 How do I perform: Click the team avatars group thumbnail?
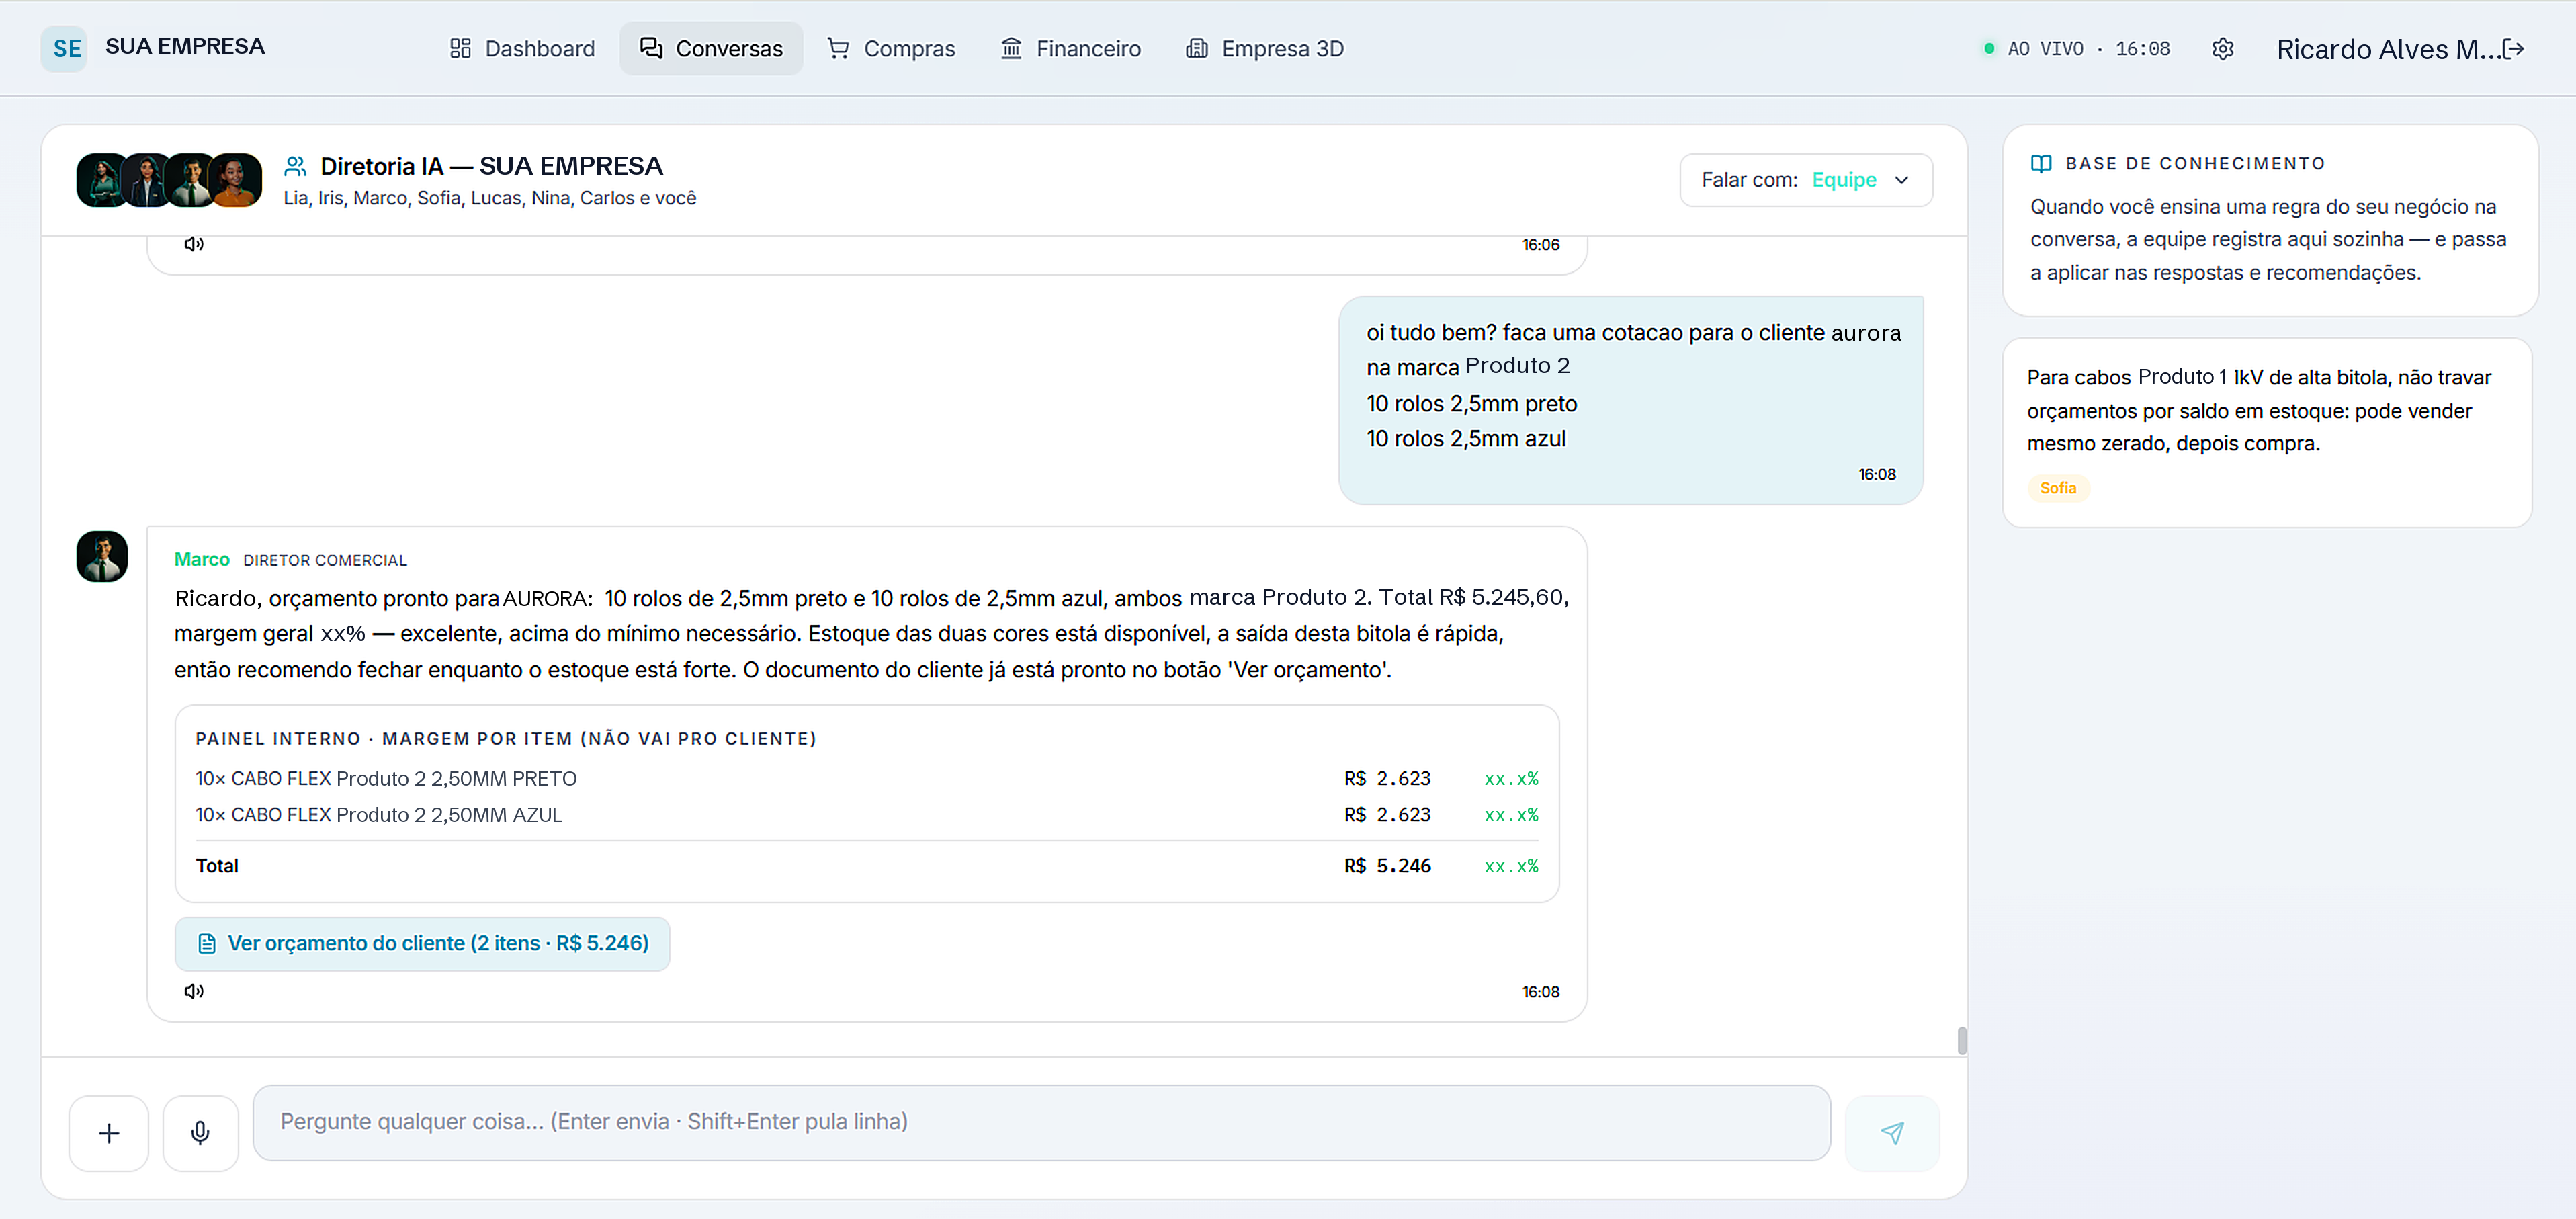click(x=169, y=180)
